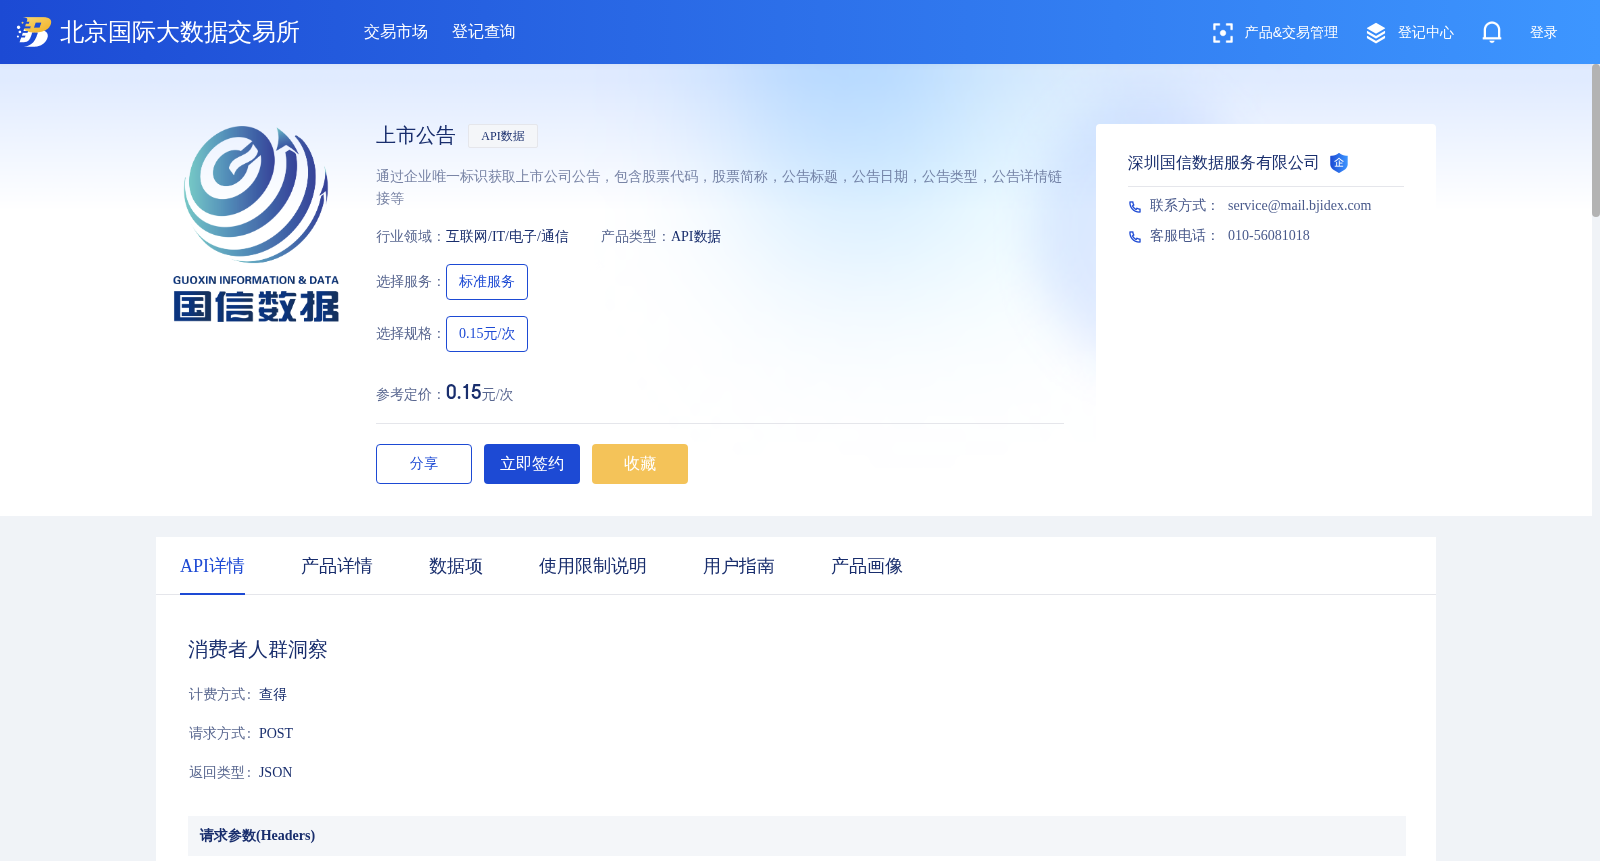Switch to the API详情 tab

[212, 566]
